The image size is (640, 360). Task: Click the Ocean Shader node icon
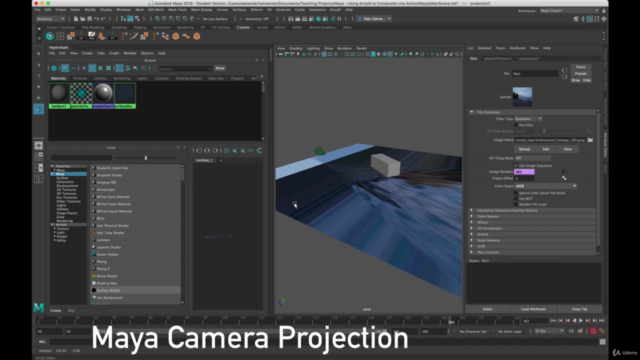94,254
